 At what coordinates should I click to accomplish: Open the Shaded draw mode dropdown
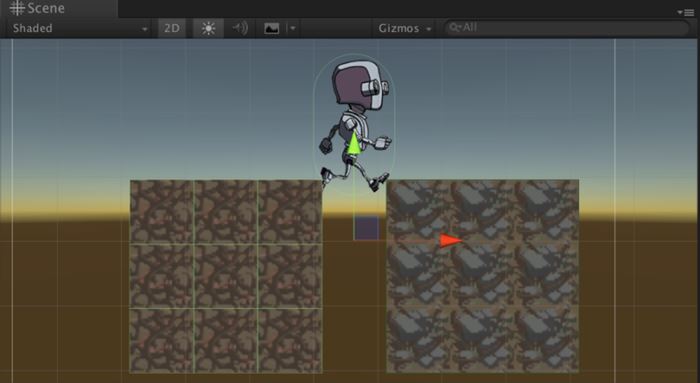[x=79, y=28]
